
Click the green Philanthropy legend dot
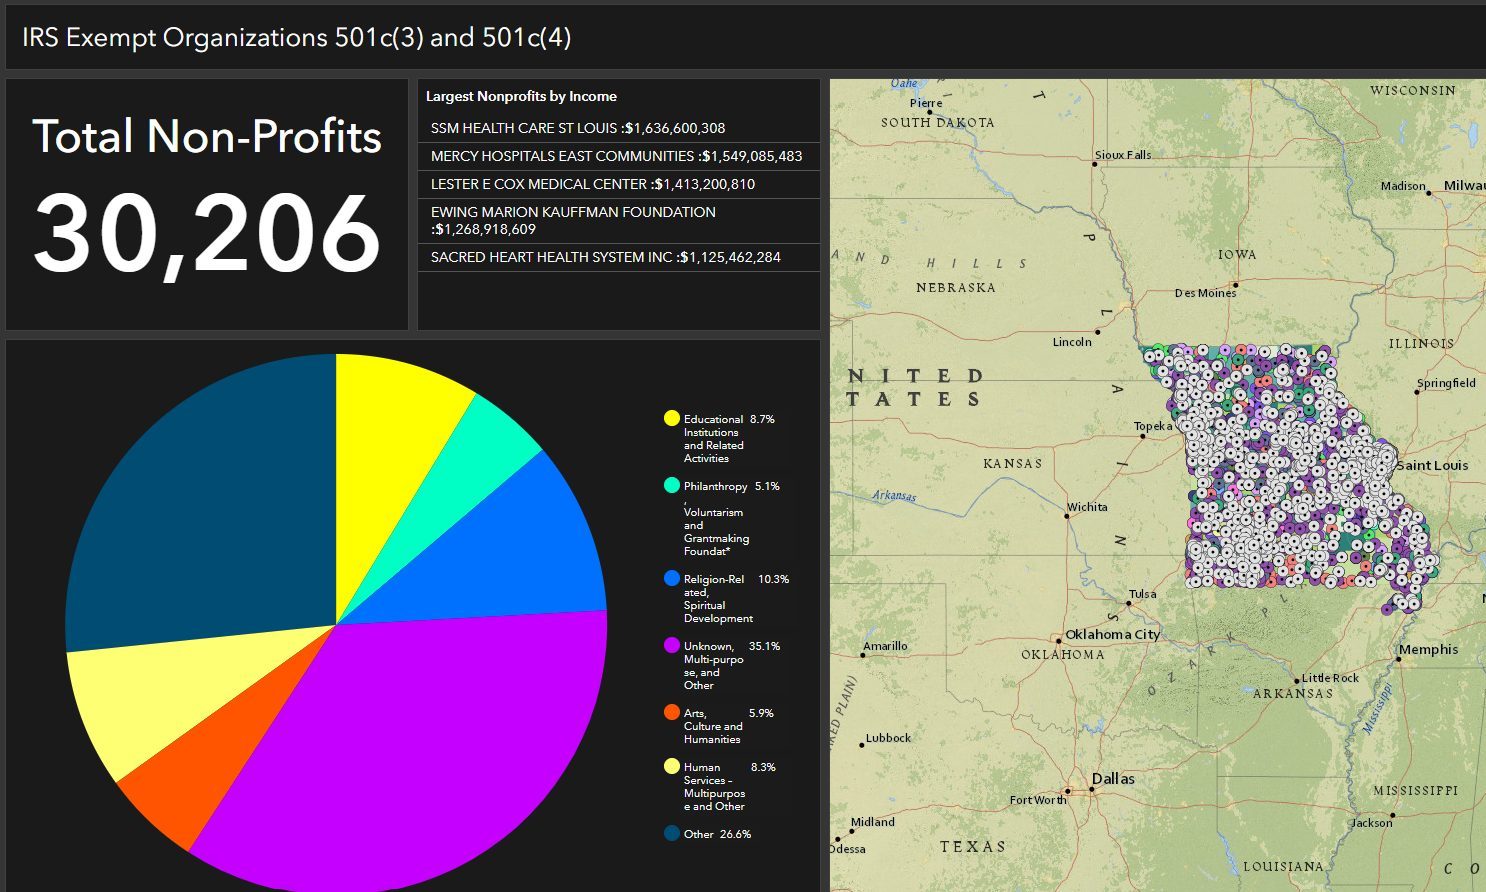670,485
